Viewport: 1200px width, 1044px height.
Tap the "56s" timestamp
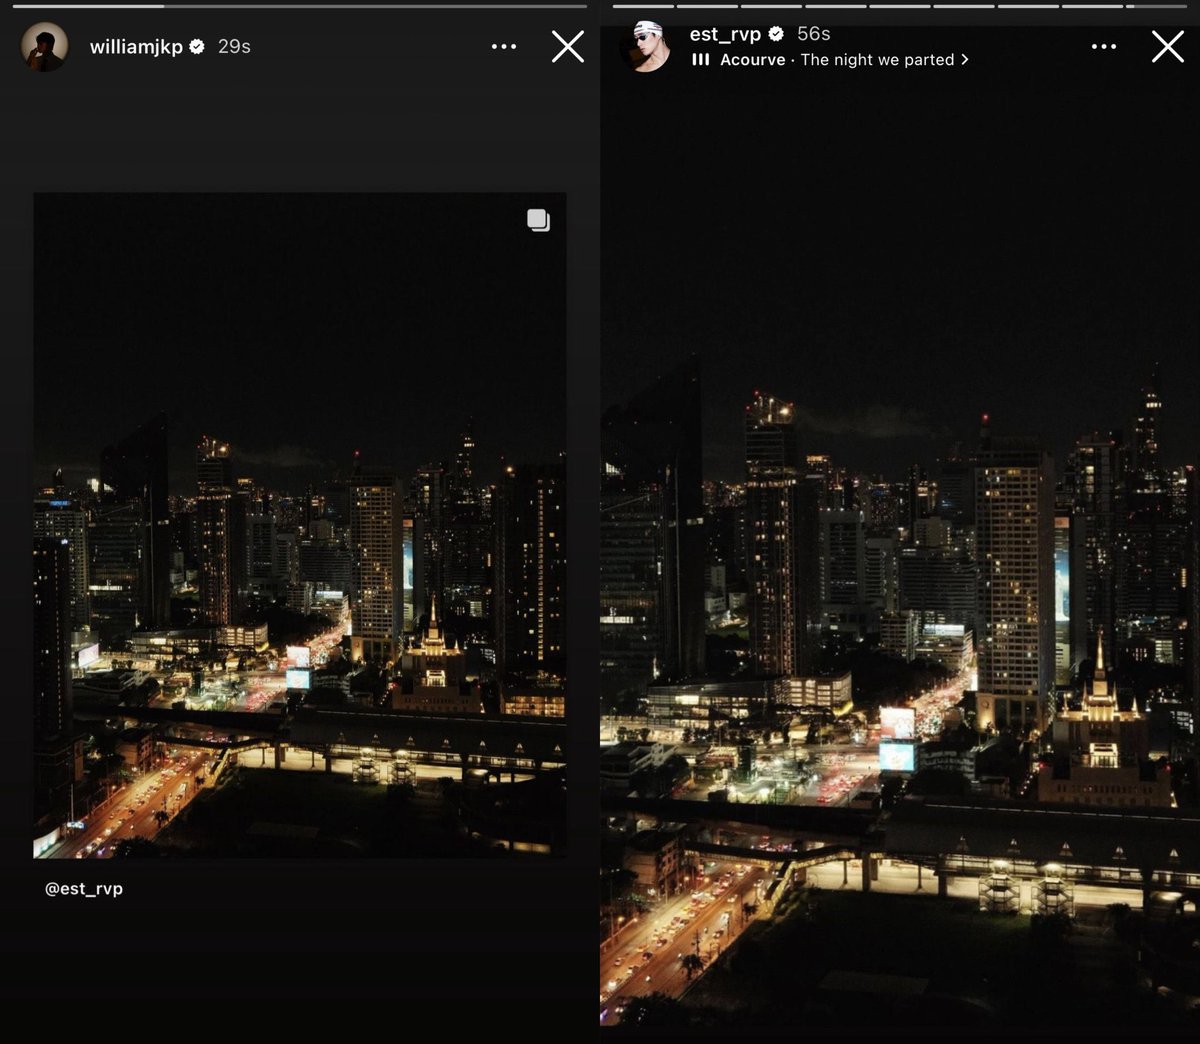pyautogui.click(x=814, y=35)
